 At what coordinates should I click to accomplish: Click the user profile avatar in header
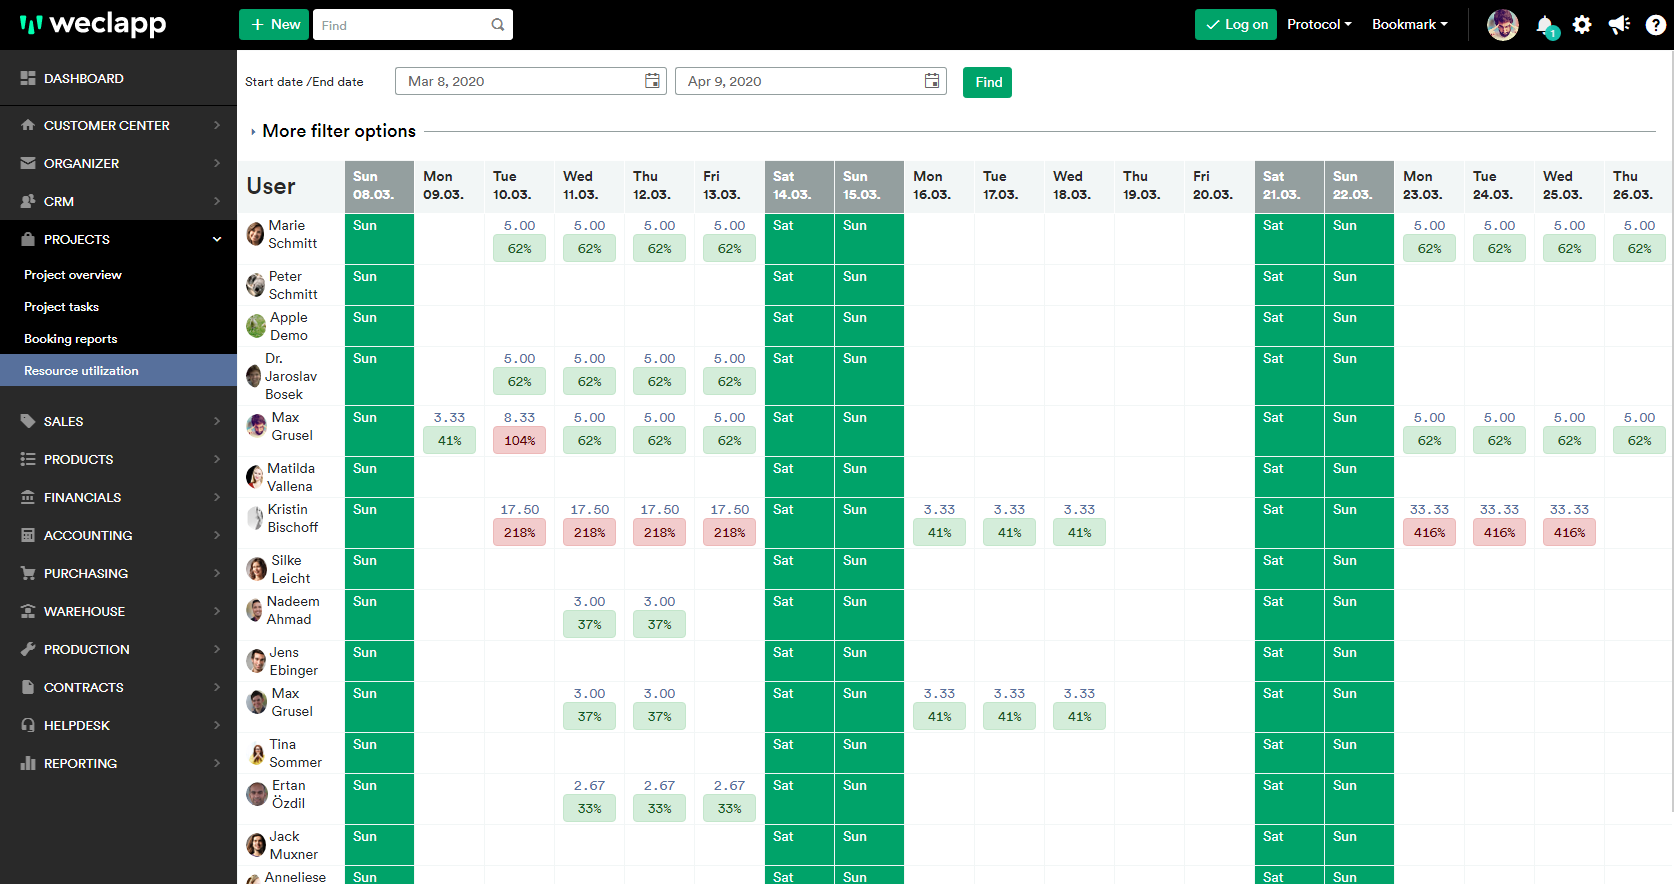[x=1502, y=25]
